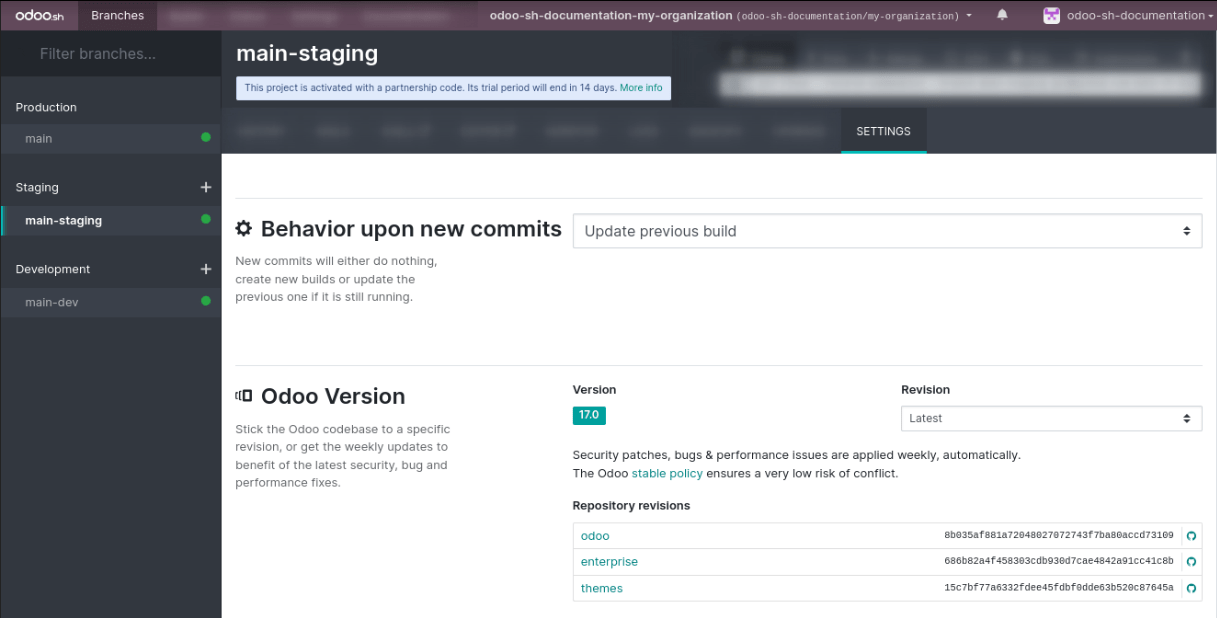Click the Filter branches search field
This screenshot has height=618, width=1217.
[x=110, y=54]
